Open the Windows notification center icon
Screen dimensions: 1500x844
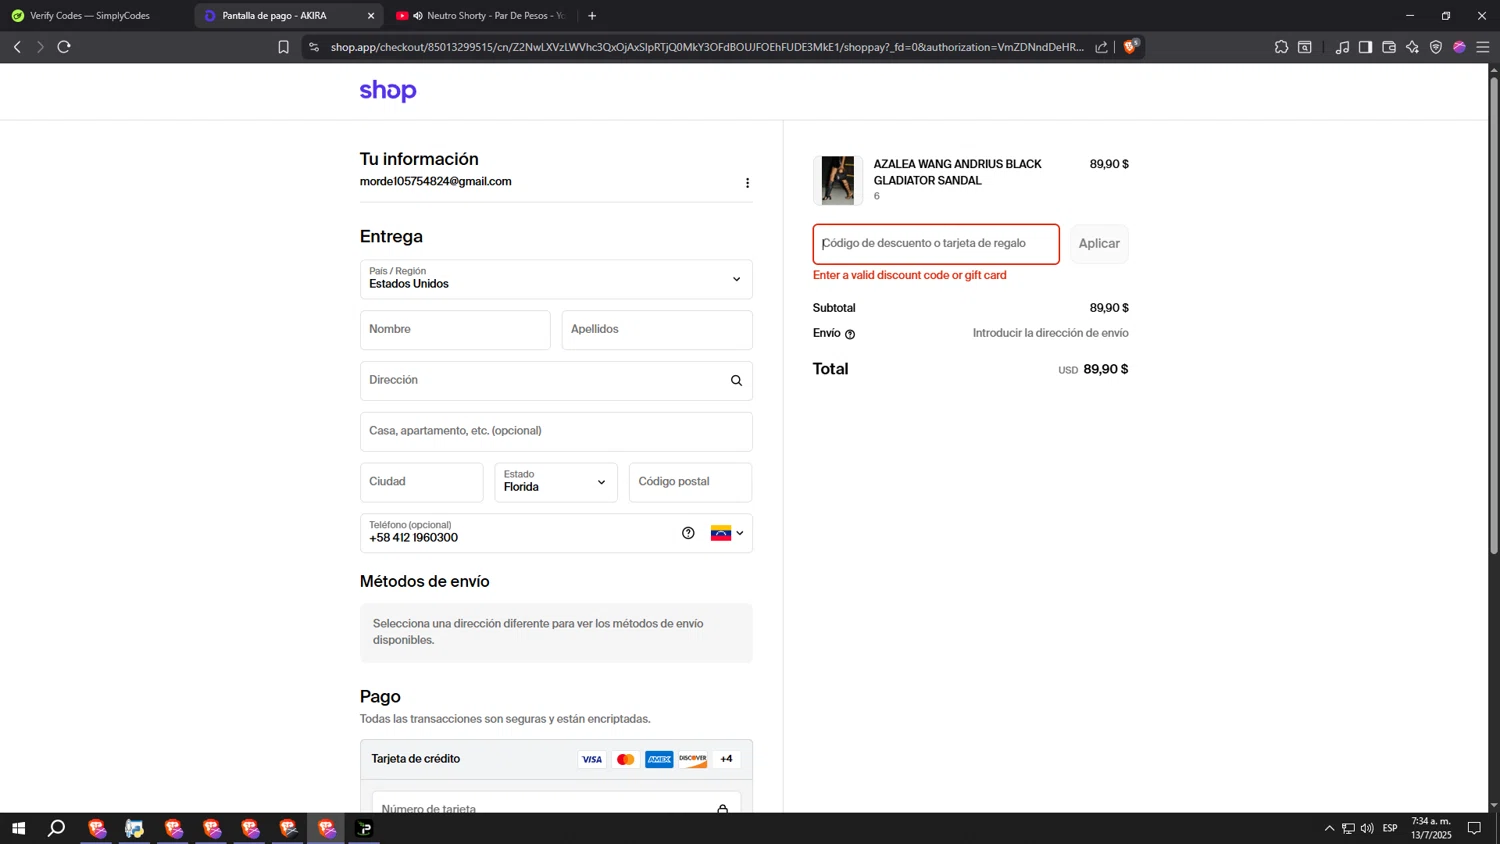[1474, 828]
